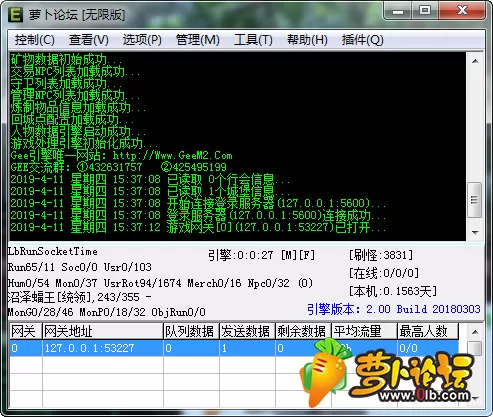The image size is (493, 417).
Task: Open the 管理(M) menu
Action: pyautogui.click(x=198, y=40)
